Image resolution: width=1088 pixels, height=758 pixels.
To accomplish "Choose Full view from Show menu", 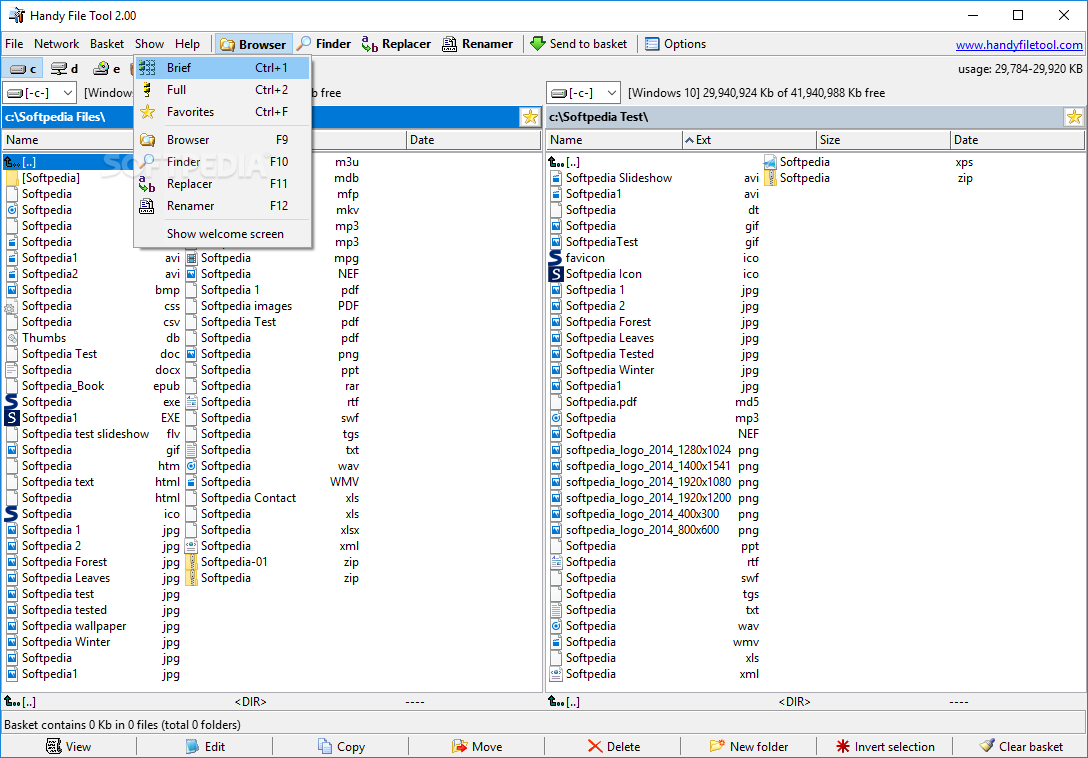I will click(x=222, y=90).
